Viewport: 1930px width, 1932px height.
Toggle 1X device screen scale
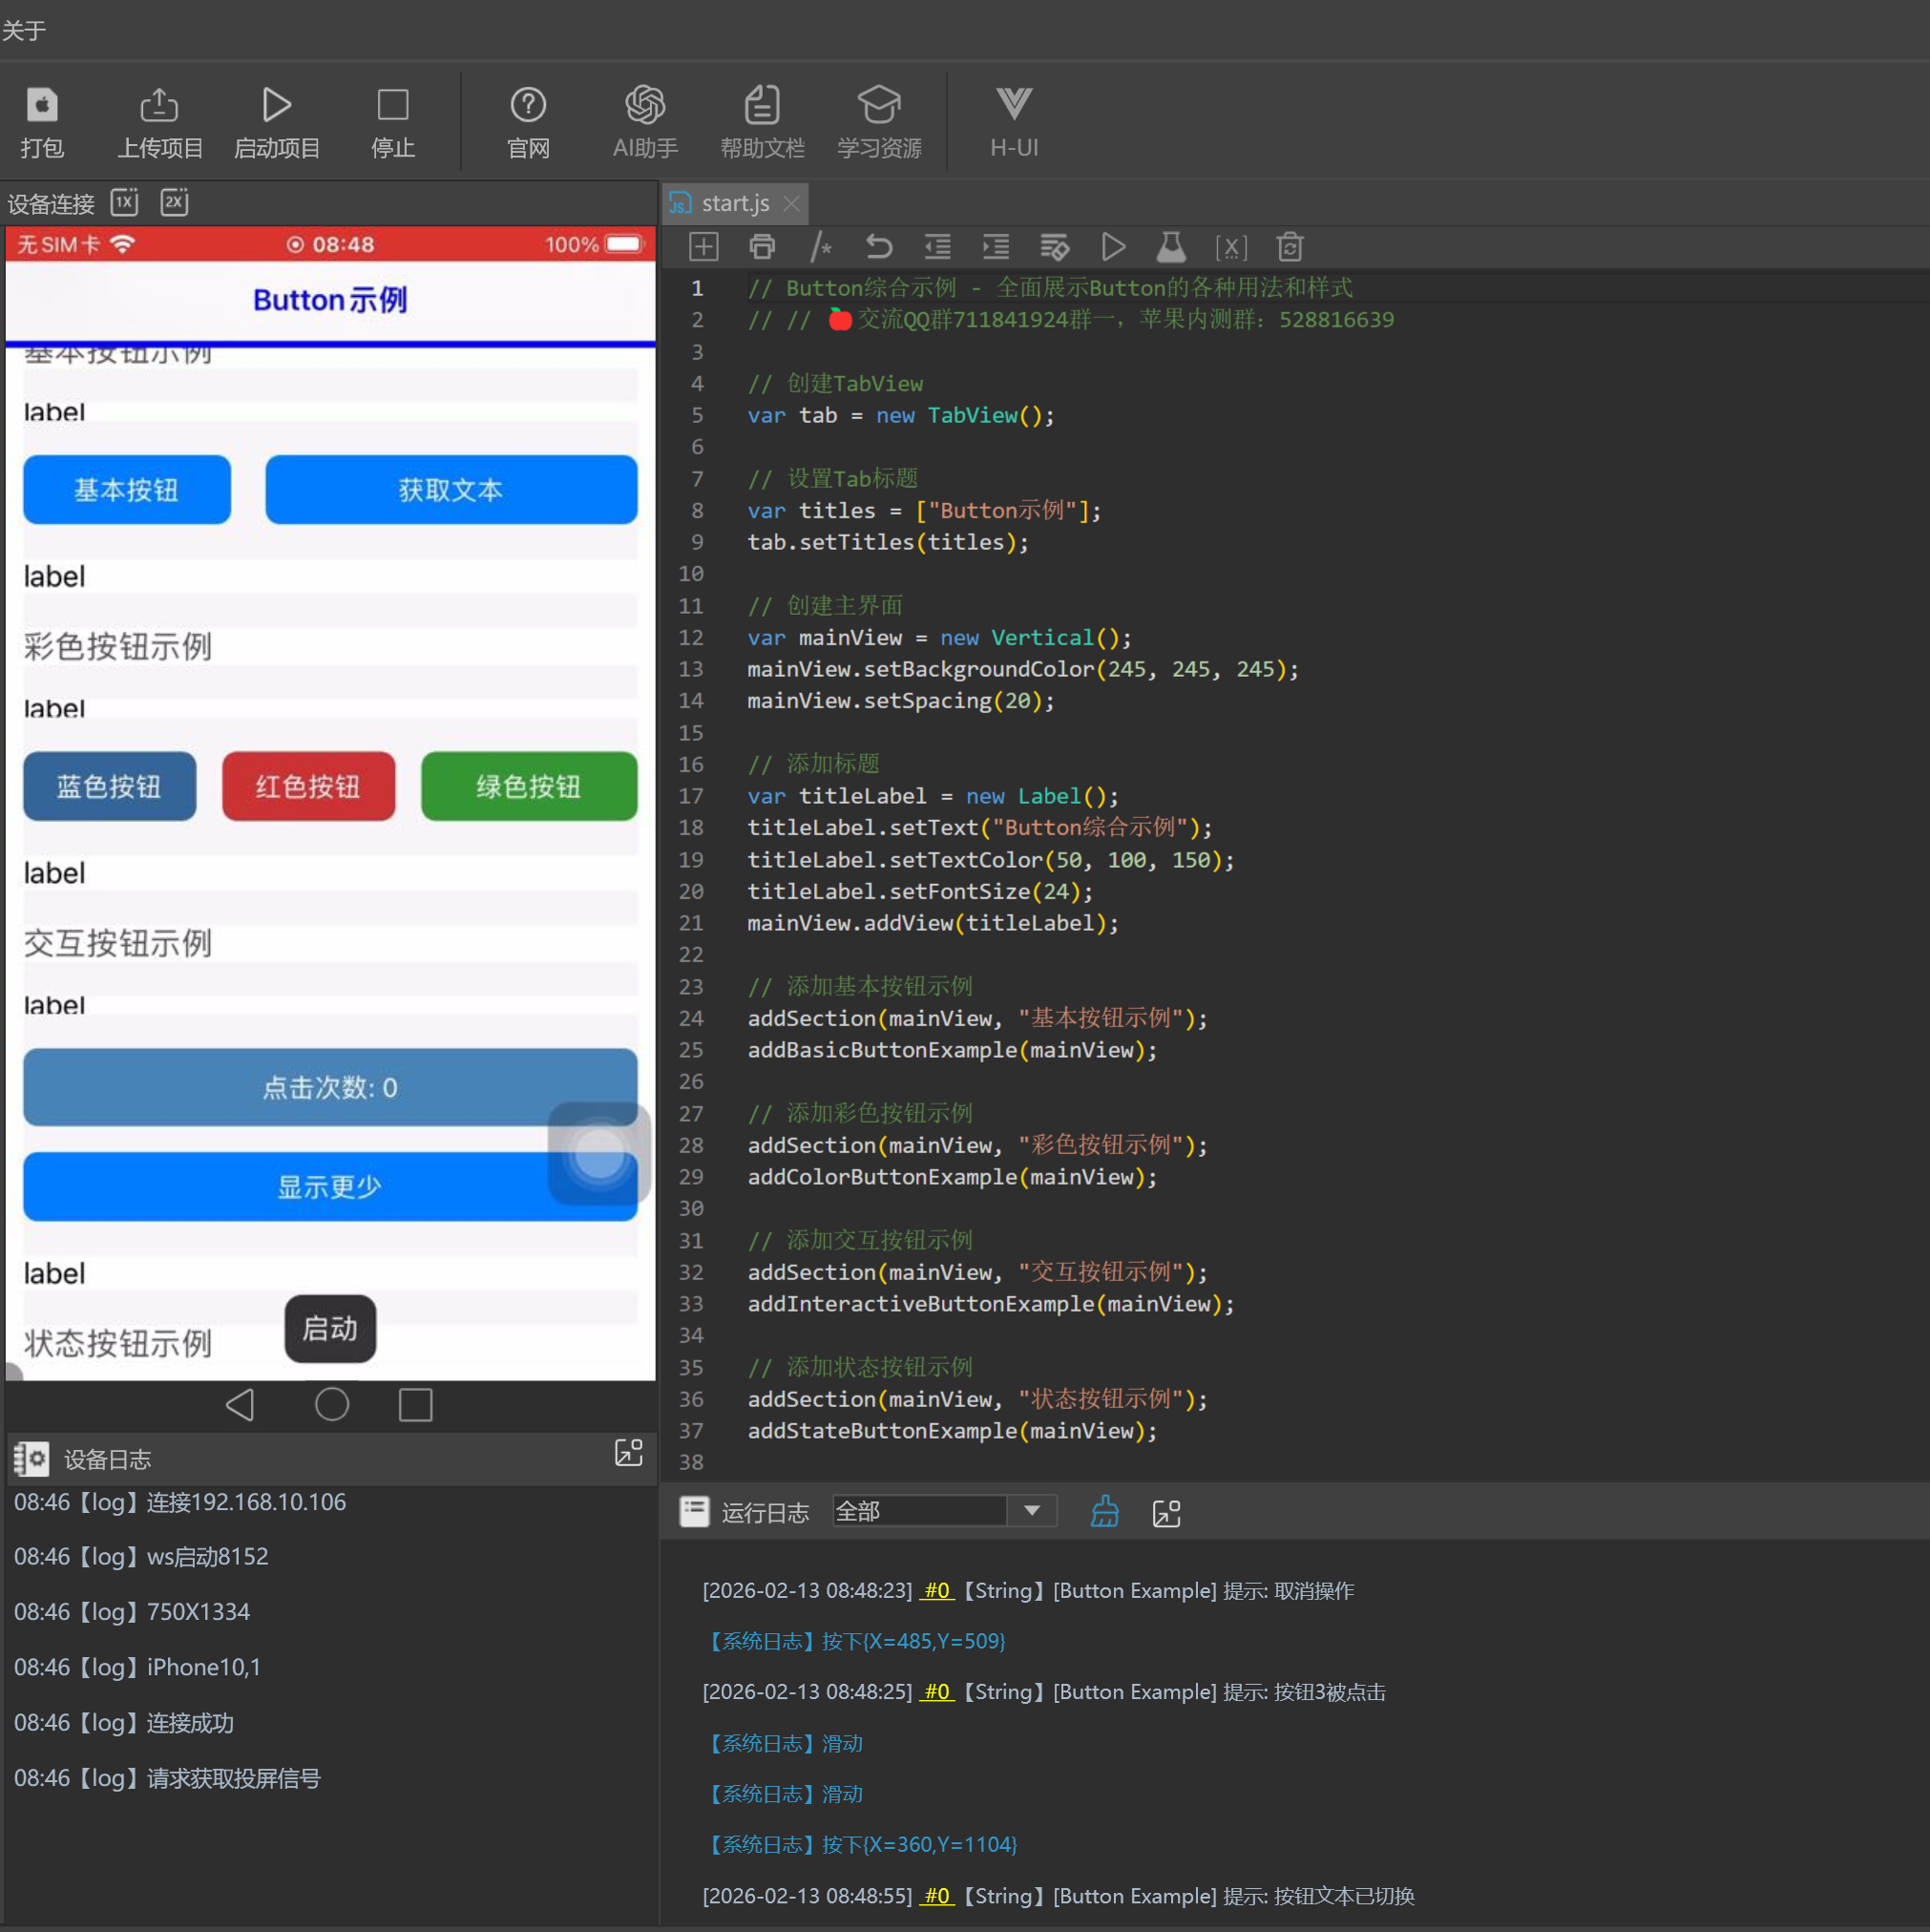[125, 202]
